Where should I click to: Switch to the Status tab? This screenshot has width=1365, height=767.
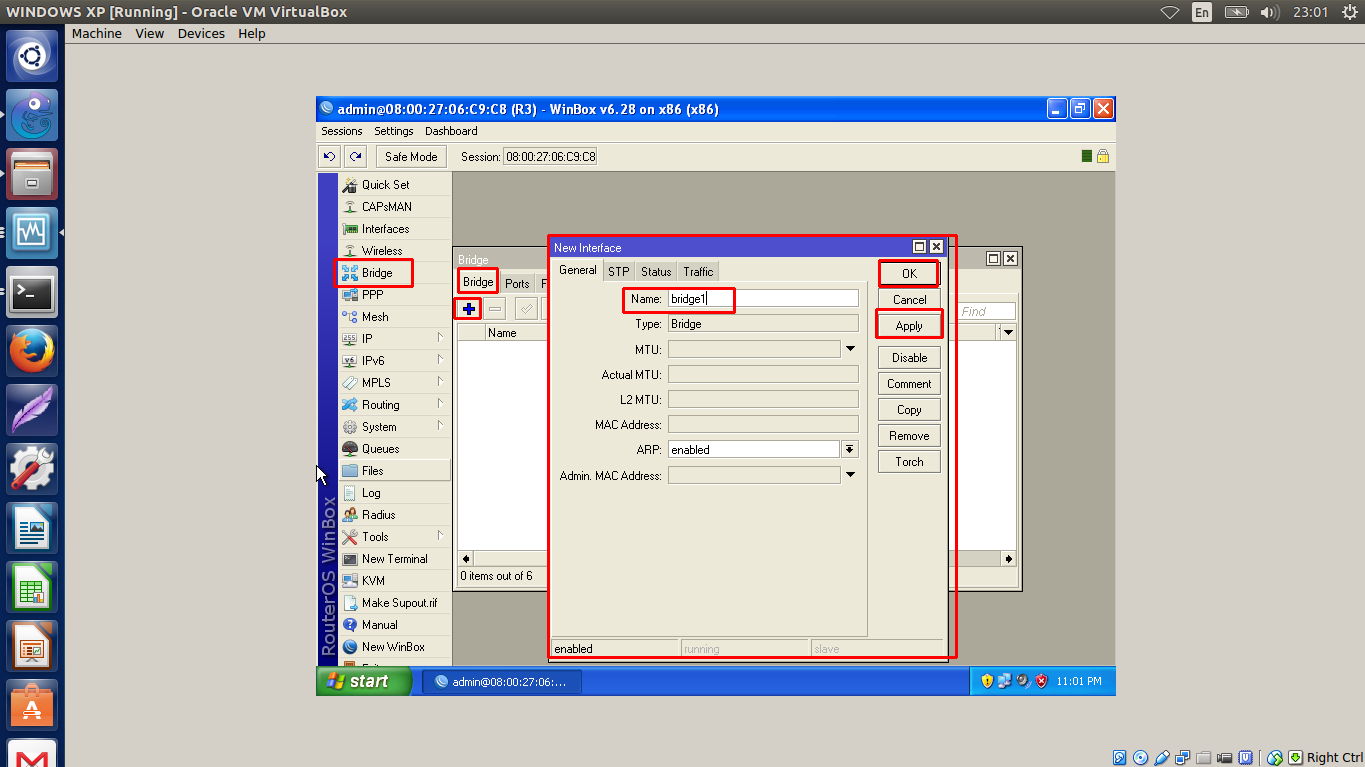pos(656,272)
